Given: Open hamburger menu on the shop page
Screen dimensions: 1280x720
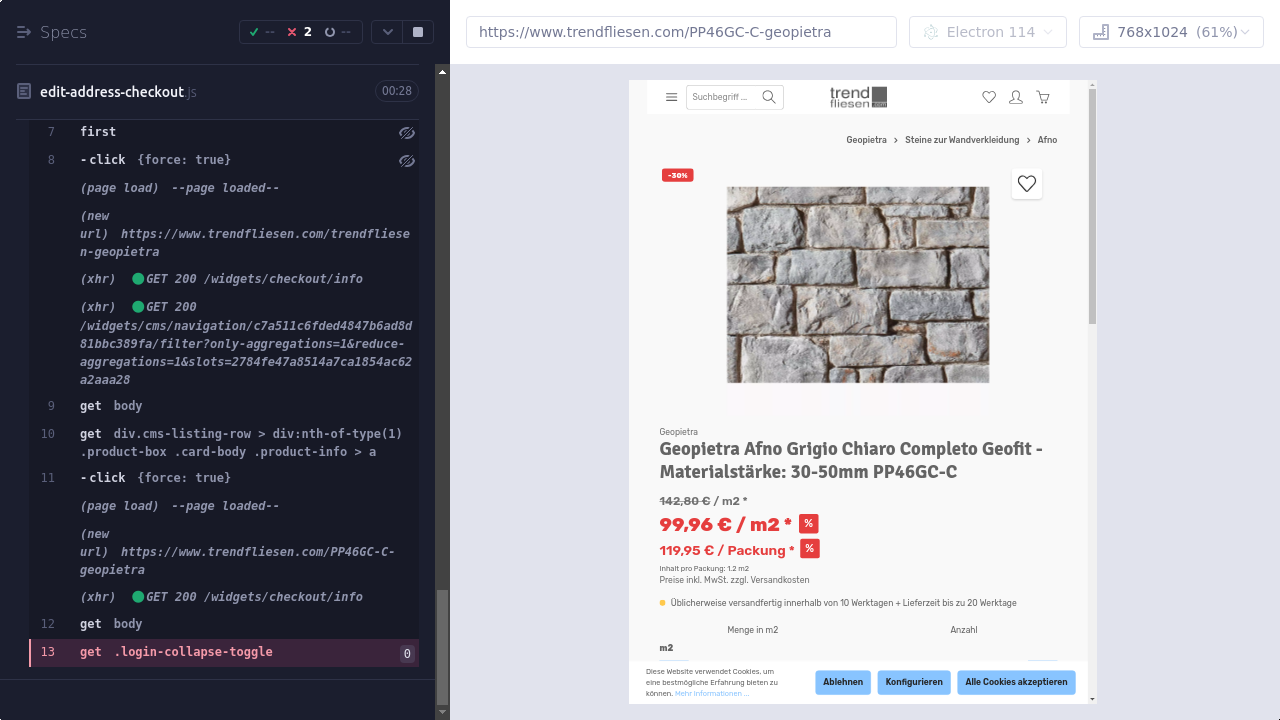Looking at the screenshot, I should (x=671, y=97).
